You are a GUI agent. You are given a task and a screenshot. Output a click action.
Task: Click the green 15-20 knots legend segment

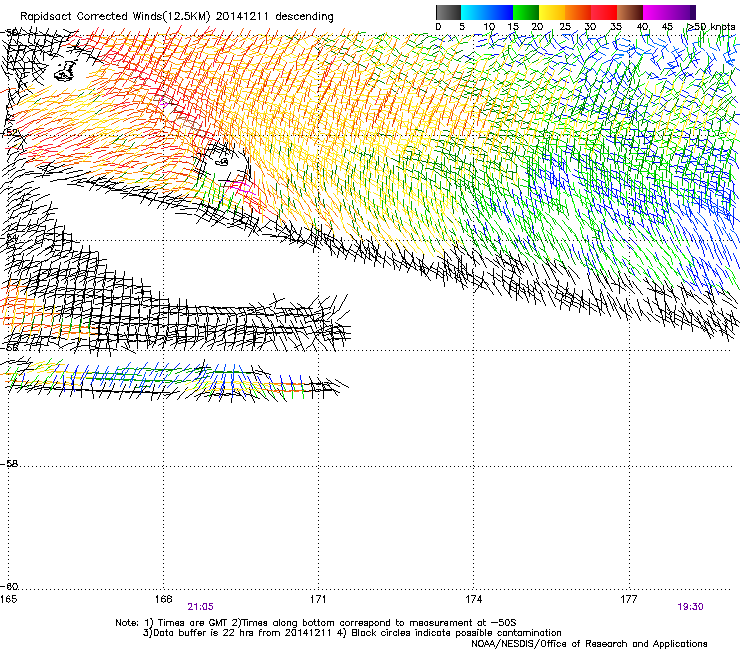[526, 12]
